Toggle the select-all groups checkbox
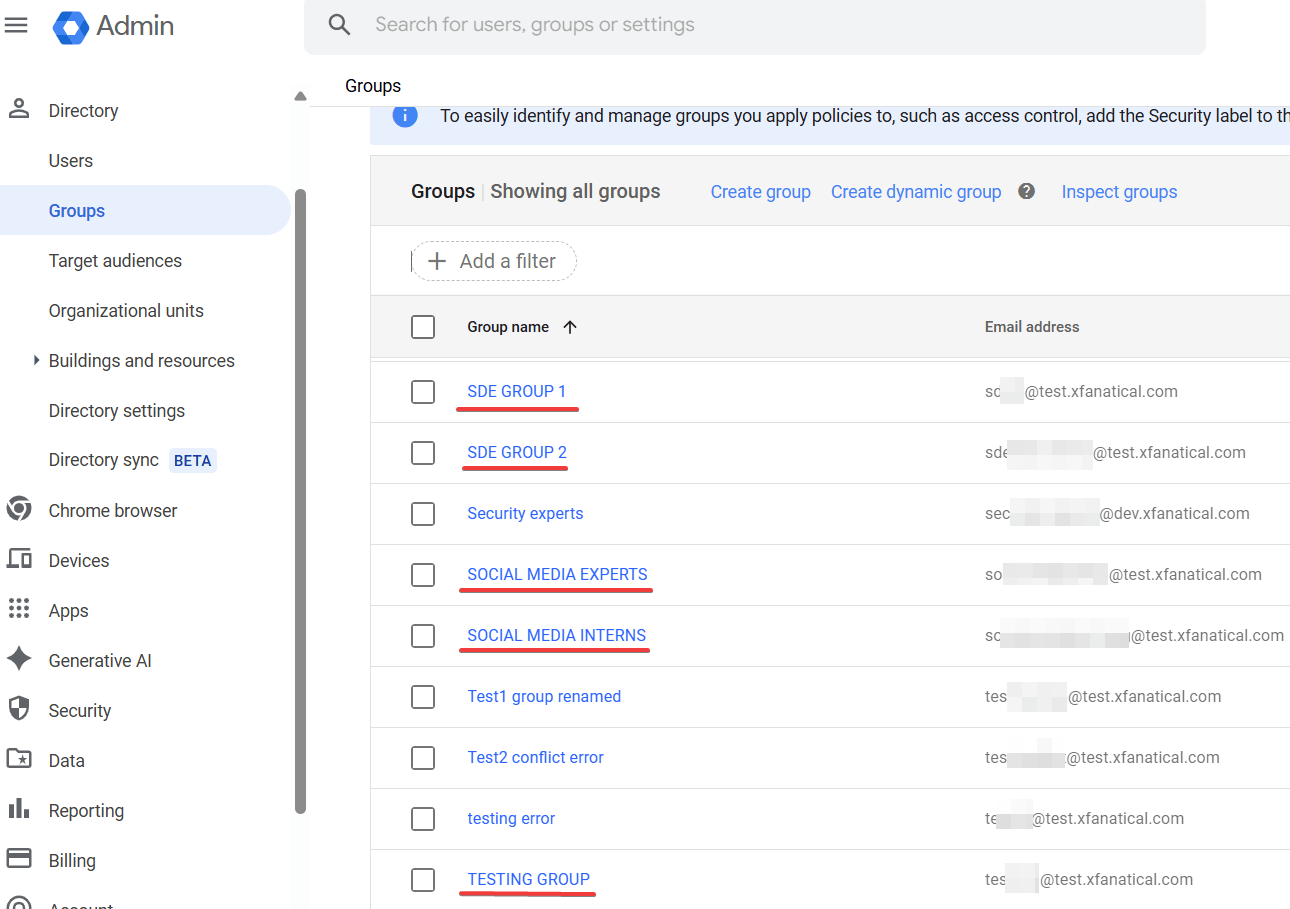This screenshot has width=1290, height=909. click(x=423, y=327)
